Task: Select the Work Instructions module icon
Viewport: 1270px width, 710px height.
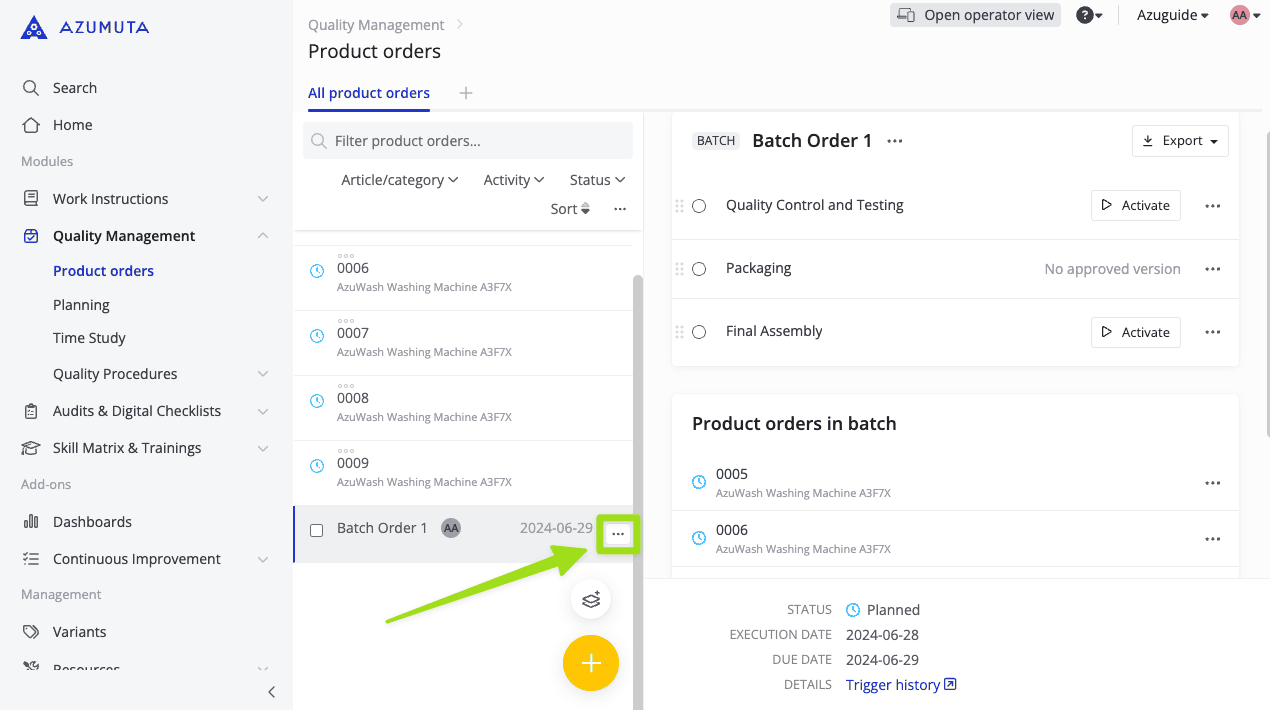Action: (32, 198)
